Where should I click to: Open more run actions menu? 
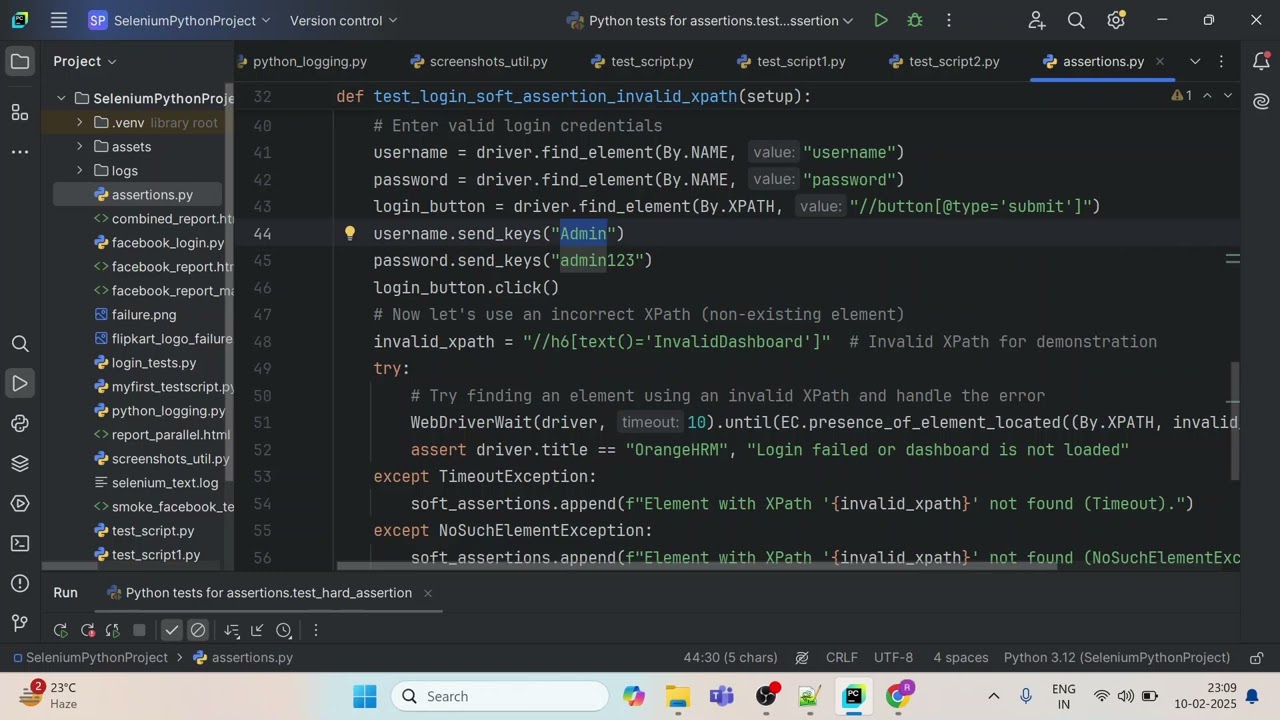coord(948,20)
